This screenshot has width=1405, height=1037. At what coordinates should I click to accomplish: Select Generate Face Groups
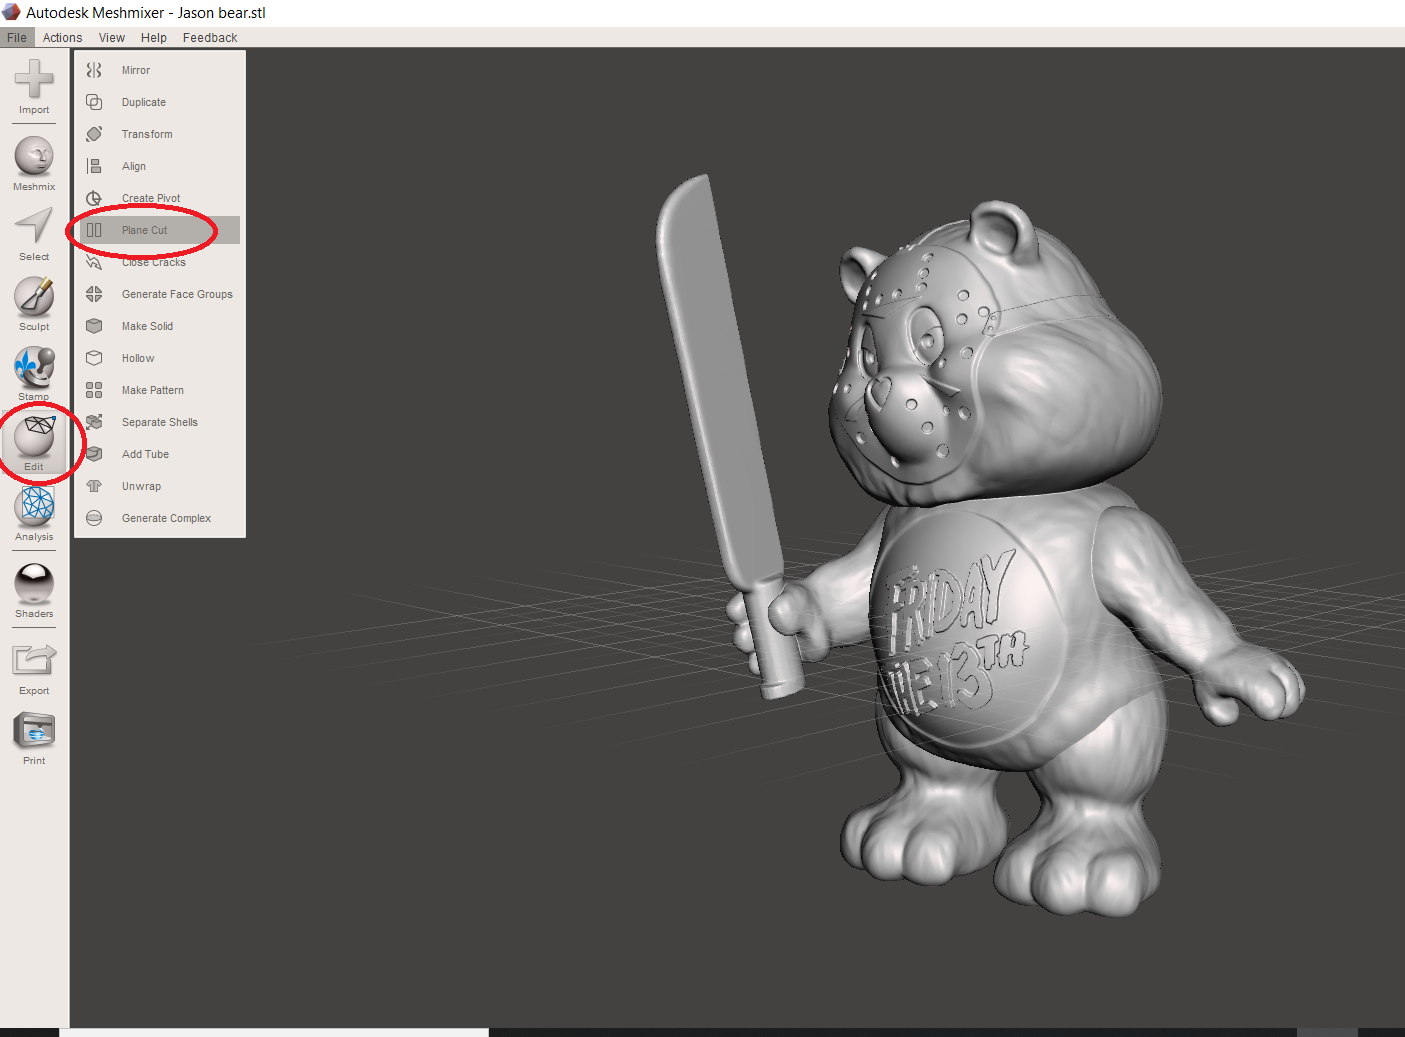(160, 294)
